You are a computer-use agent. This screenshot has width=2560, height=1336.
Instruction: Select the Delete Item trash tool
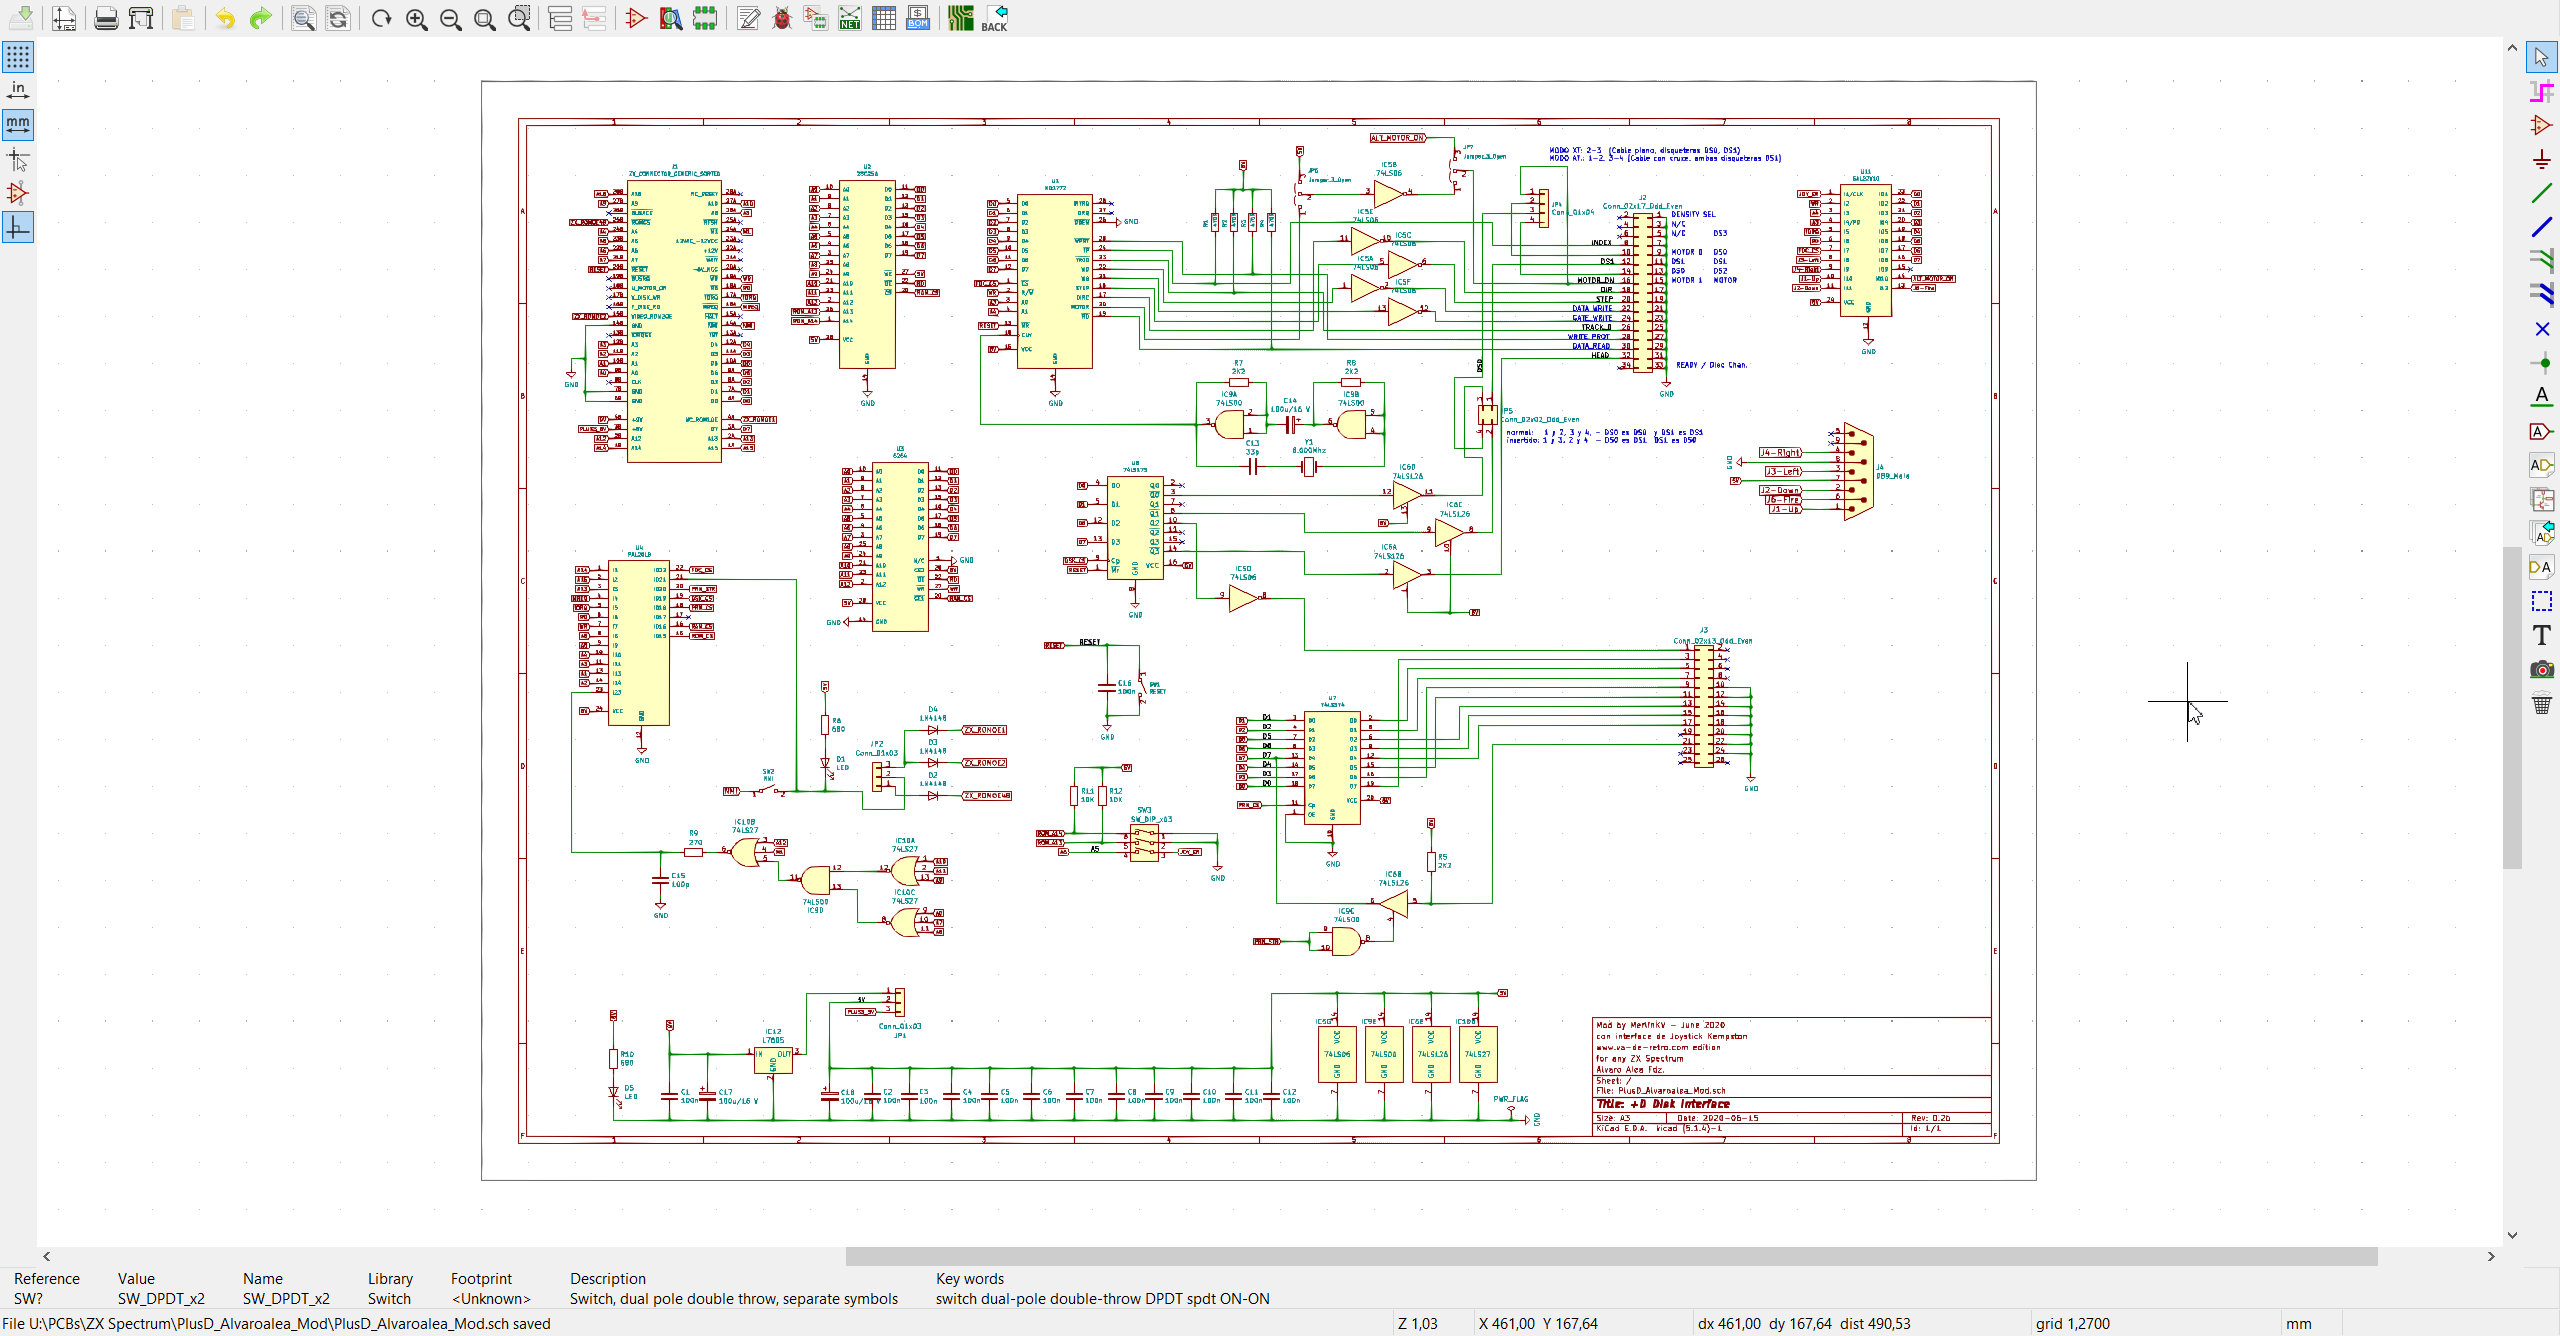click(2541, 704)
